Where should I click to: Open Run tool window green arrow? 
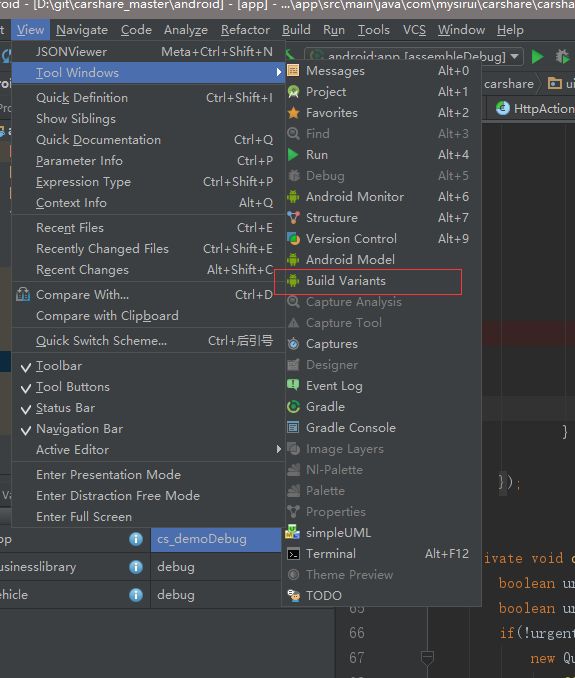(294, 155)
